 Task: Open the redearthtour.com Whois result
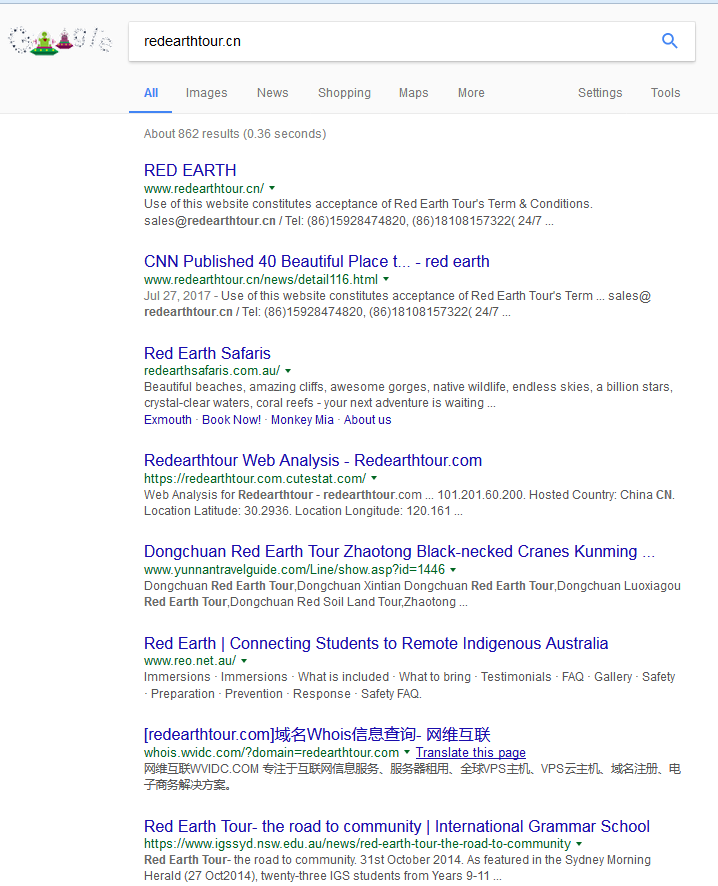click(317, 735)
